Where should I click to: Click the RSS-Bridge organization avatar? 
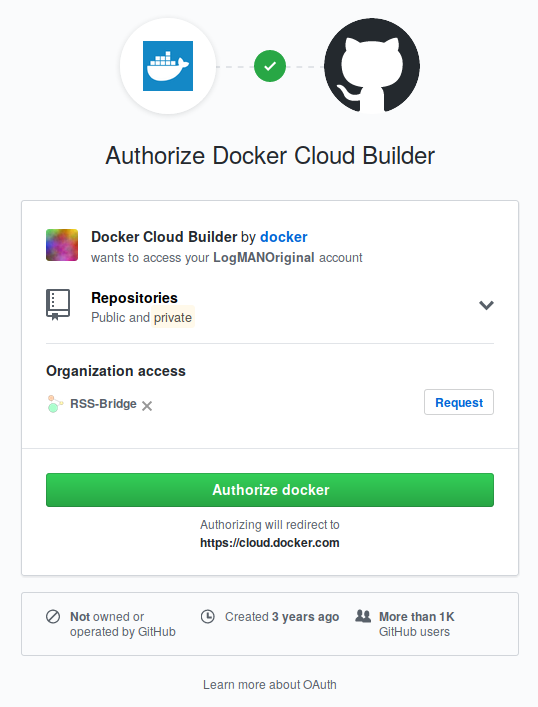coord(55,404)
